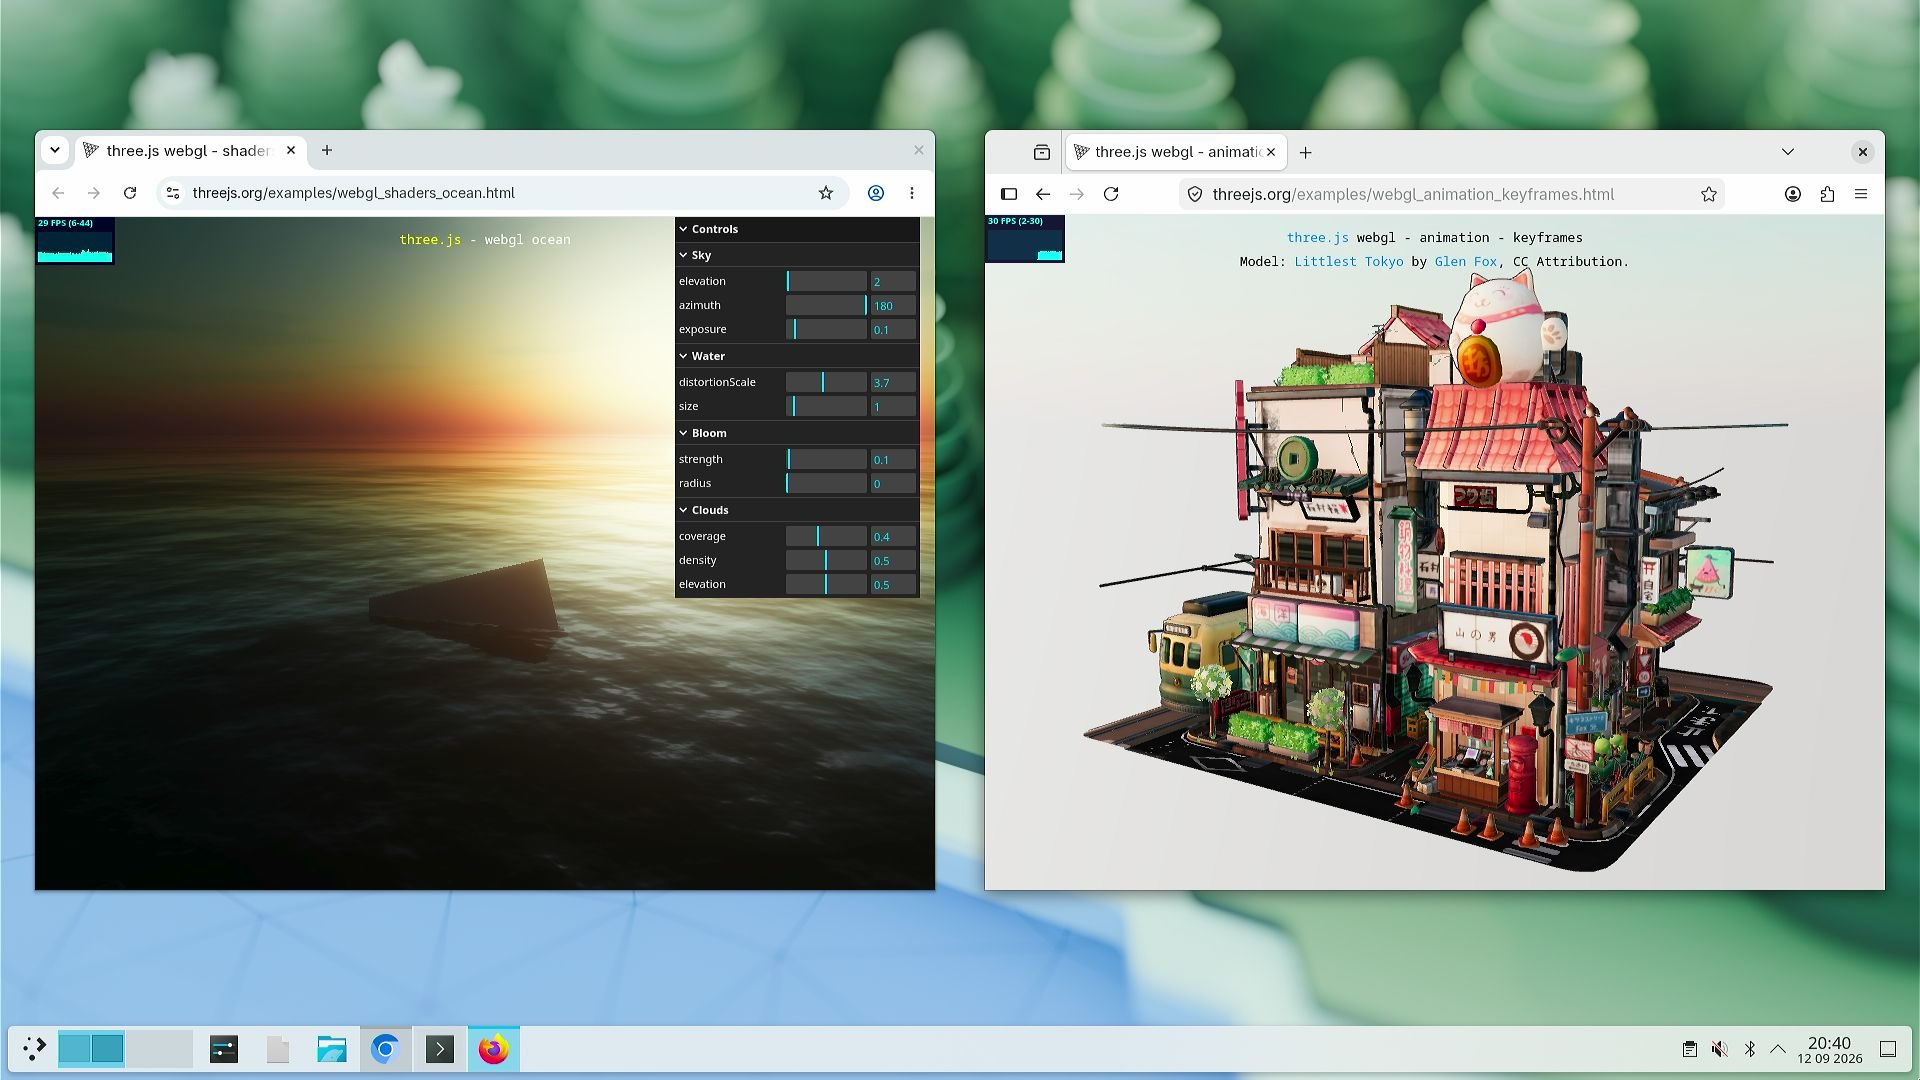This screenshot has width=1920, height=1080.
Task: Open Chrome profile avatar icon
Action: [876, 193]
